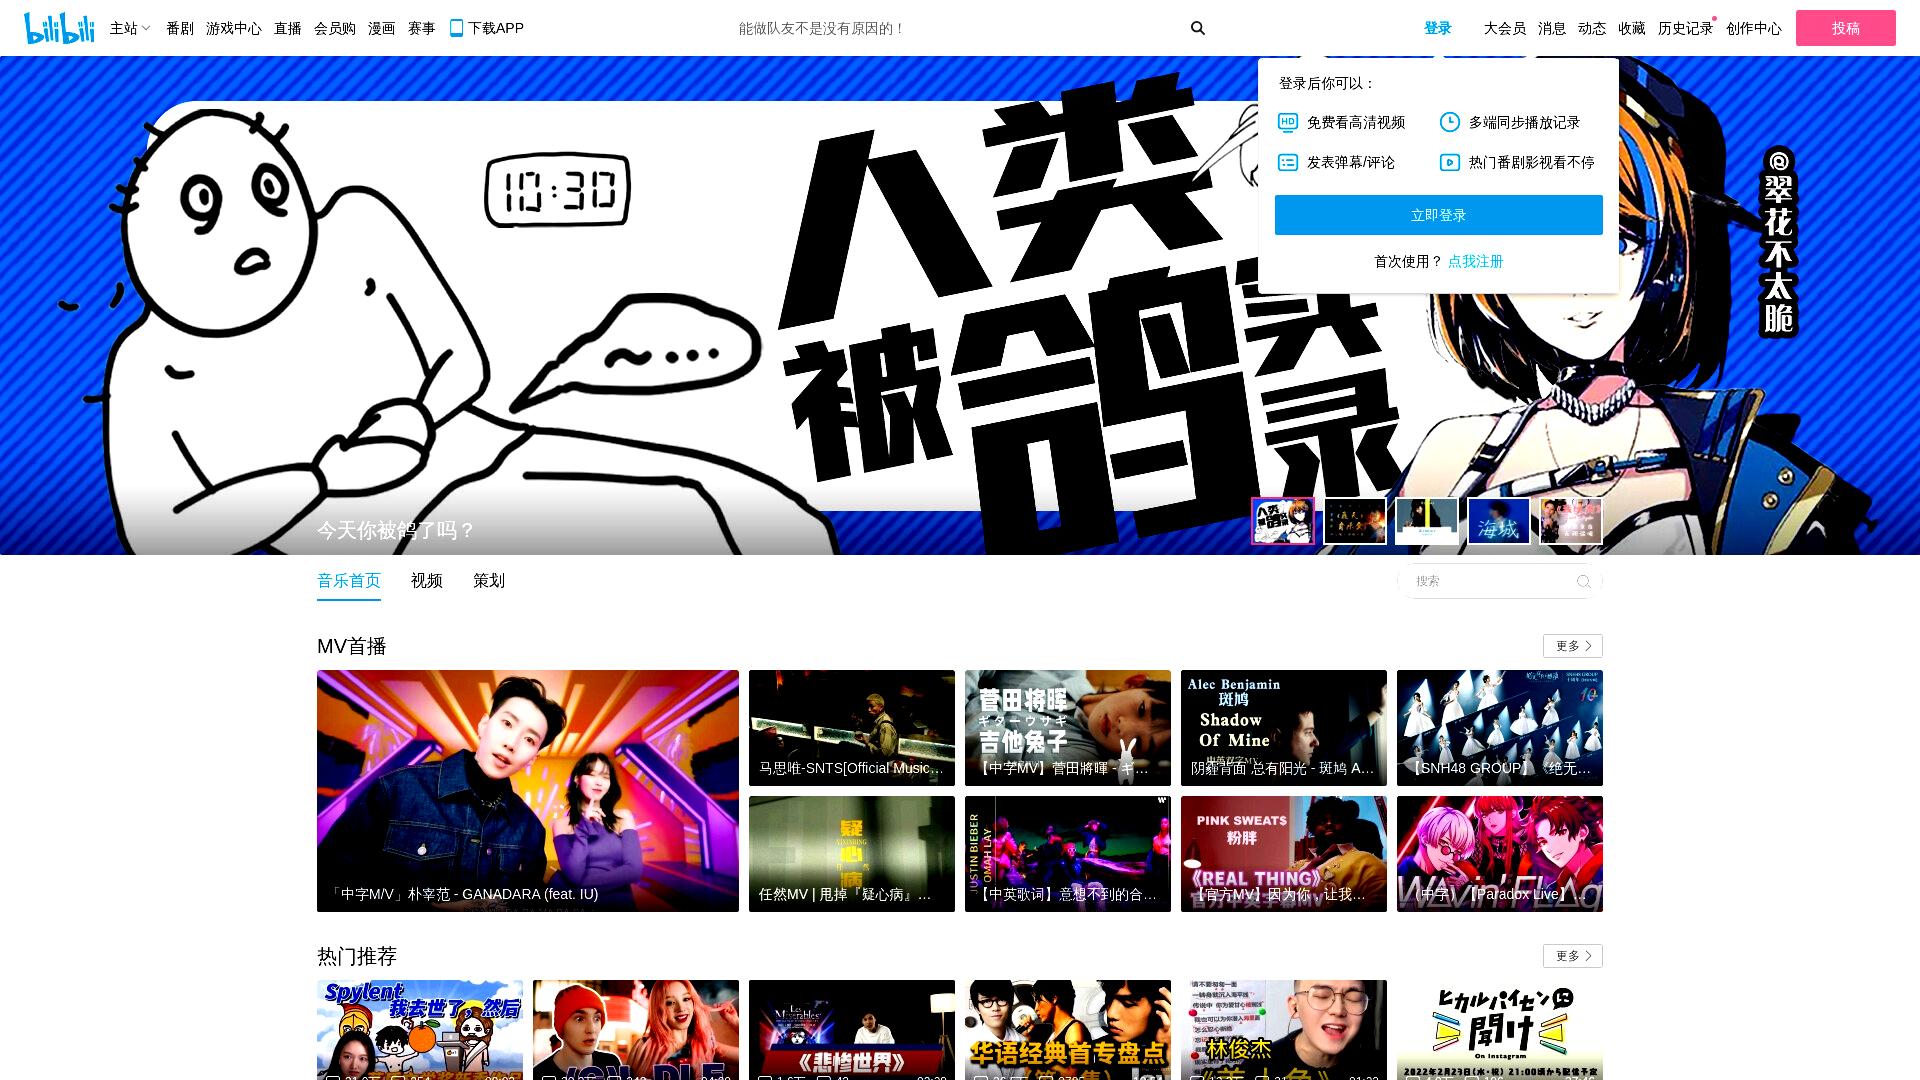
Task: Click the MV首播 section heading
Action: pos(352,646)
